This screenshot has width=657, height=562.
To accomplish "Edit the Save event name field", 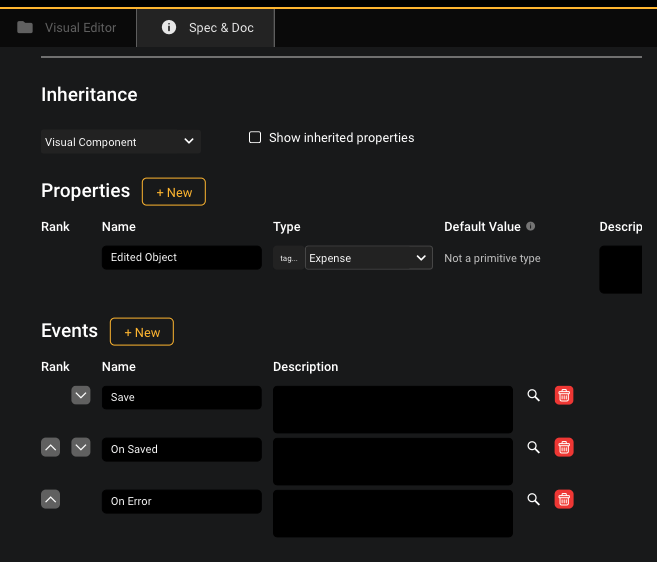I will tap(182, 397).
